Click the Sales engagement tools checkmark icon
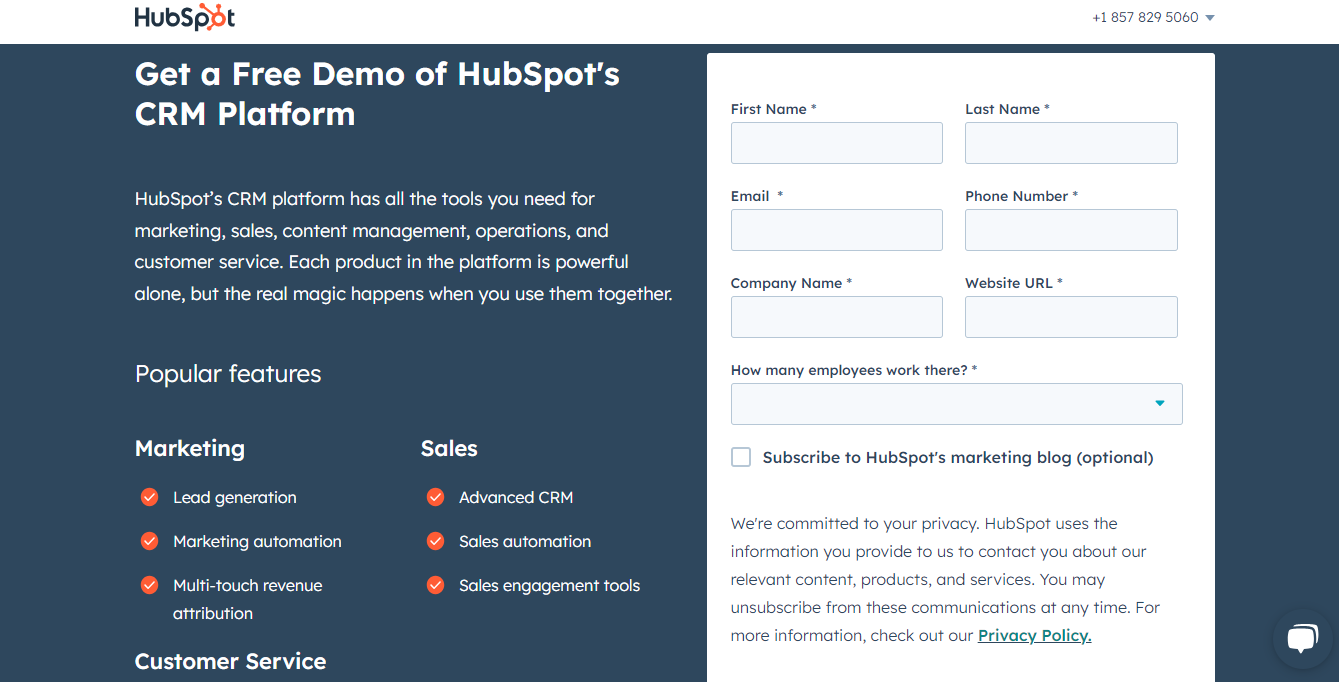Viewport: 1339px width, 682px height. (436, 585)
